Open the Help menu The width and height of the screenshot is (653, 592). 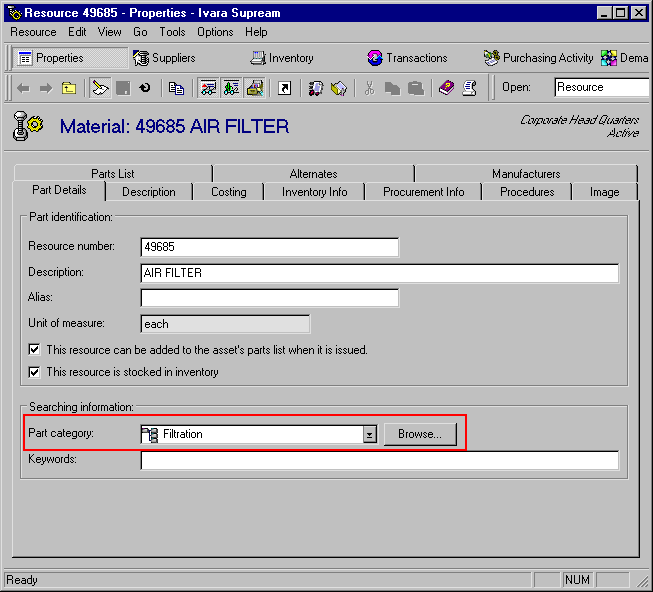coord(256,32)
